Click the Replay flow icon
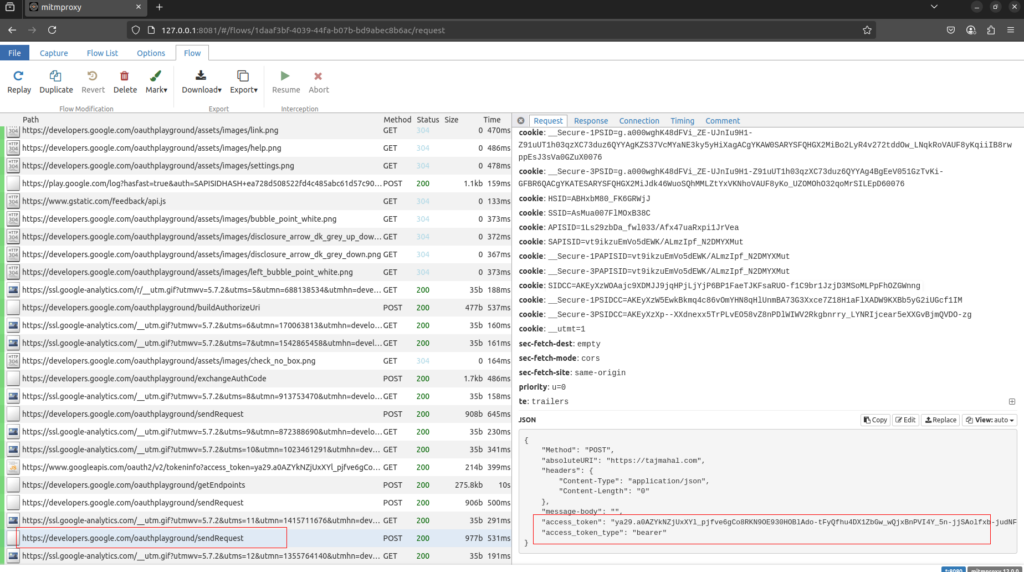 tap(19, 81)
